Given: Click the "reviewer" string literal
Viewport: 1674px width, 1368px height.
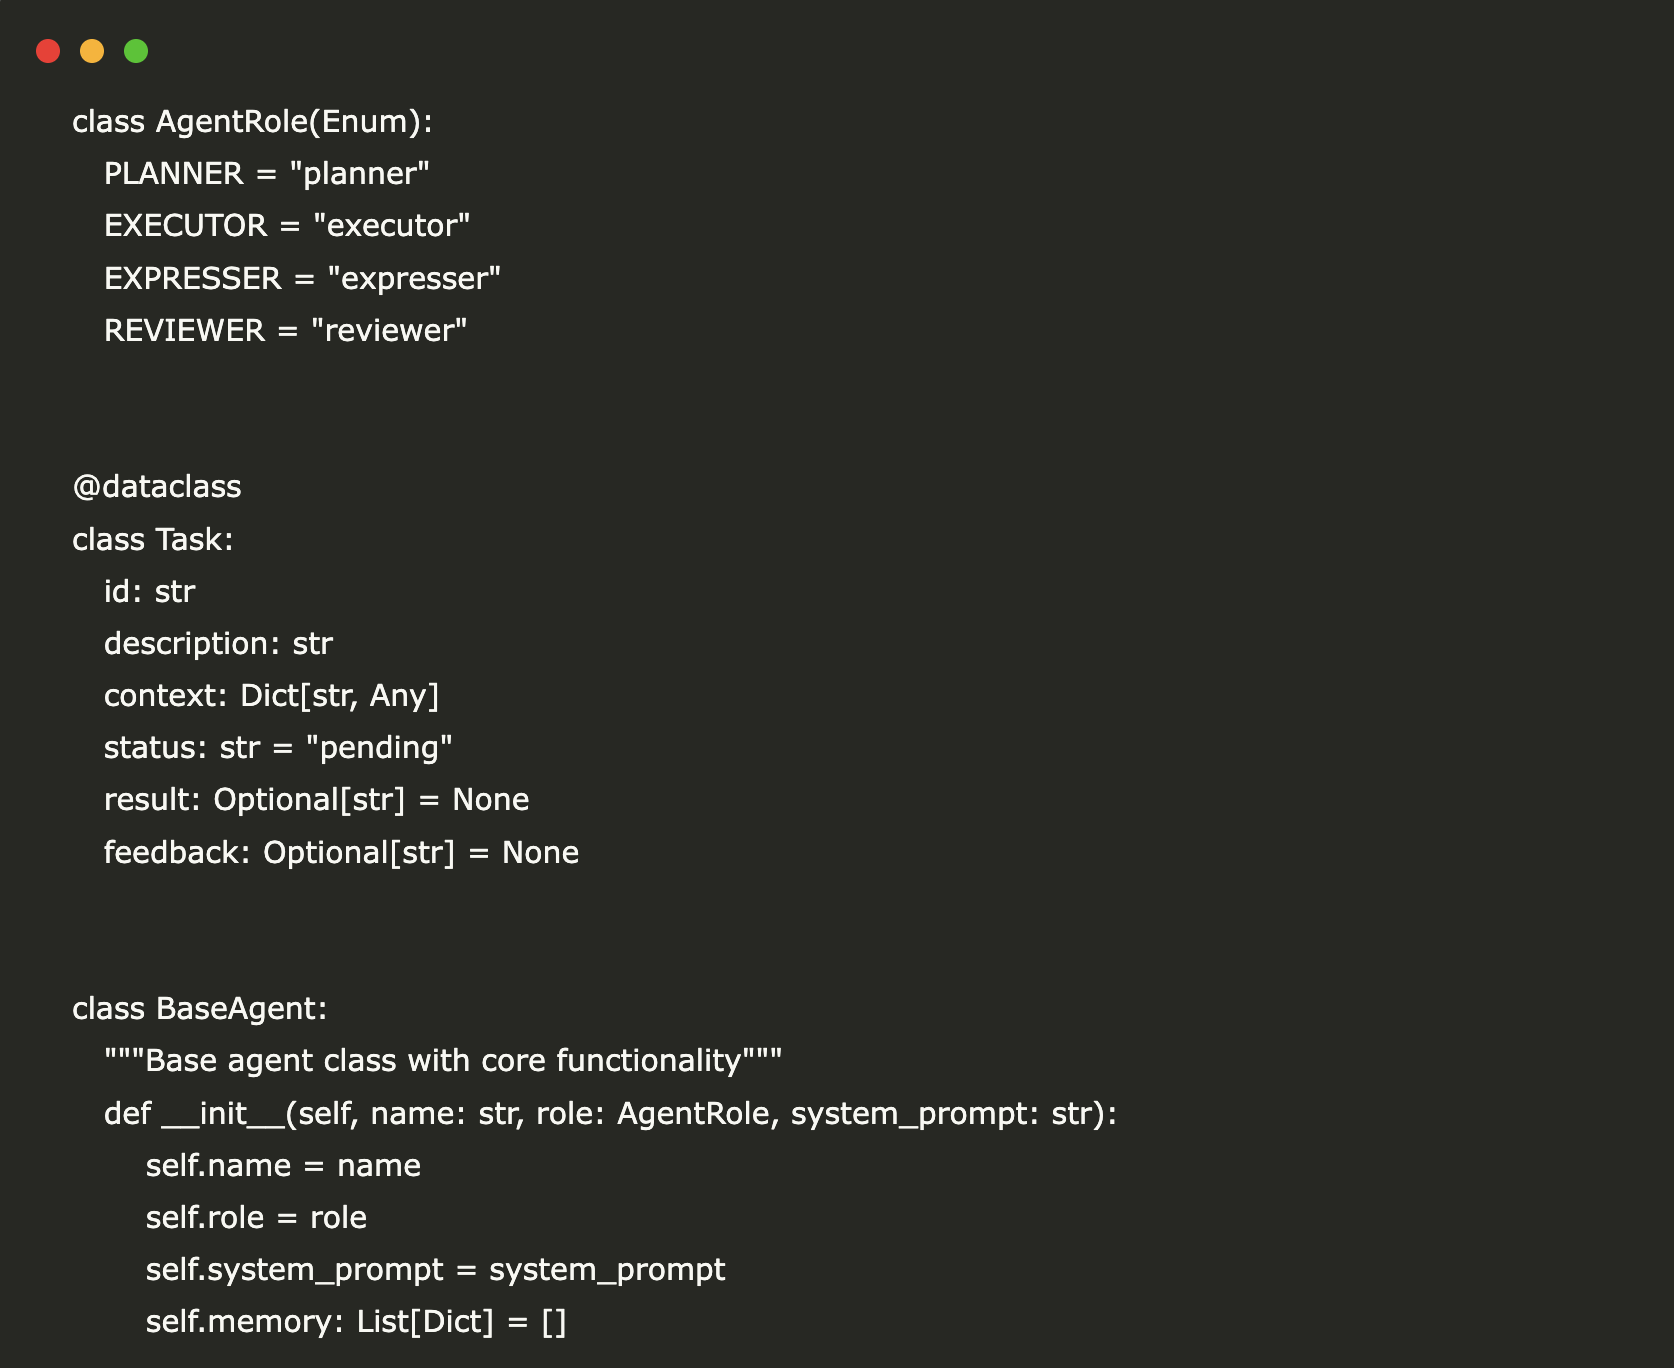Looking at the screenshot, I should [389, 330].
